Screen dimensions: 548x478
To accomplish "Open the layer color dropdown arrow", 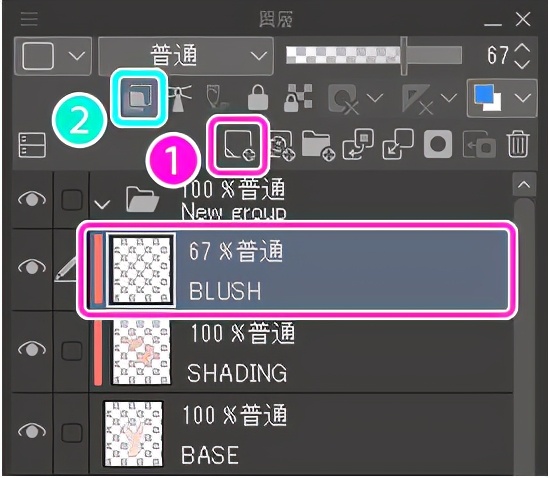I will tap(523, 98).
